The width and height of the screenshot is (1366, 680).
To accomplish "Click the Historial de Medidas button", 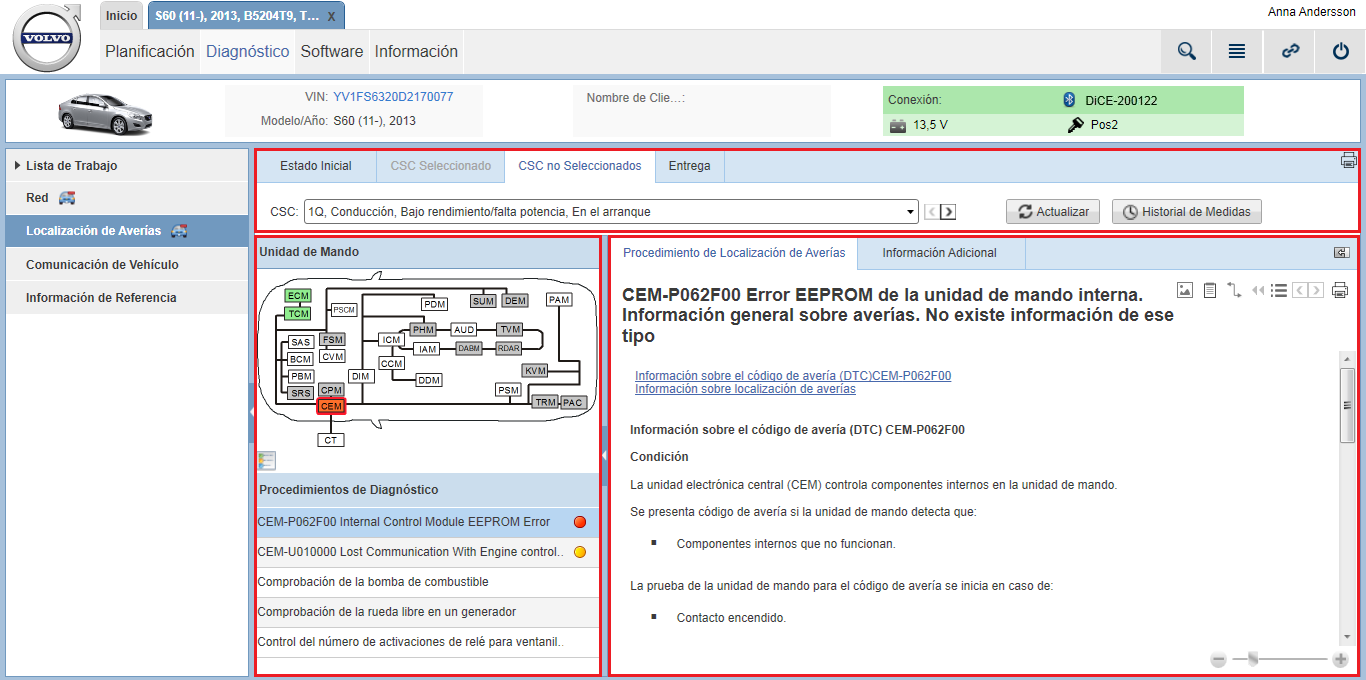I will pyautogui.click(x=1187, y=212).
